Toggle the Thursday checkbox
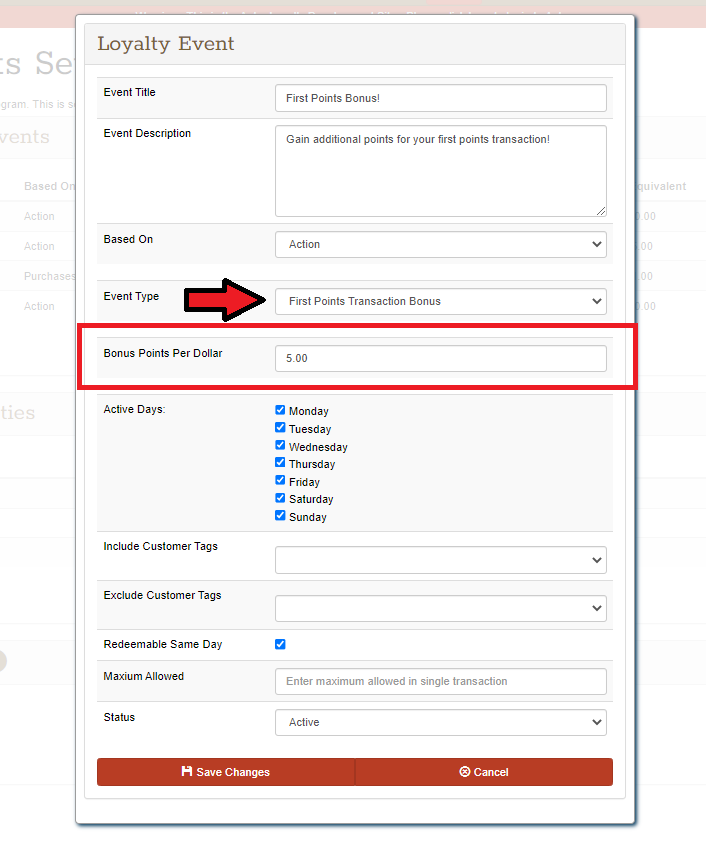 [280, 463]
